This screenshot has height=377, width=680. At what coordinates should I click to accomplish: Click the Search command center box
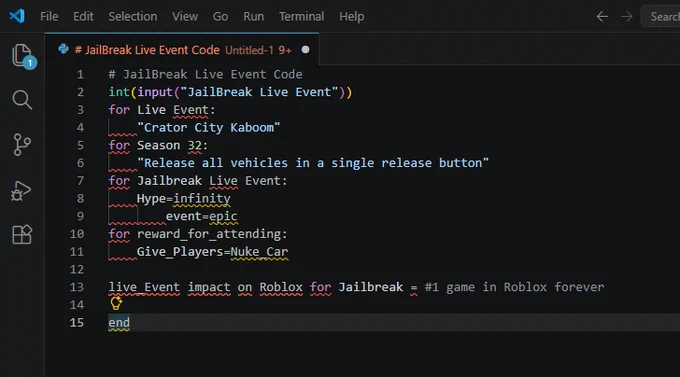coord(661,16)
